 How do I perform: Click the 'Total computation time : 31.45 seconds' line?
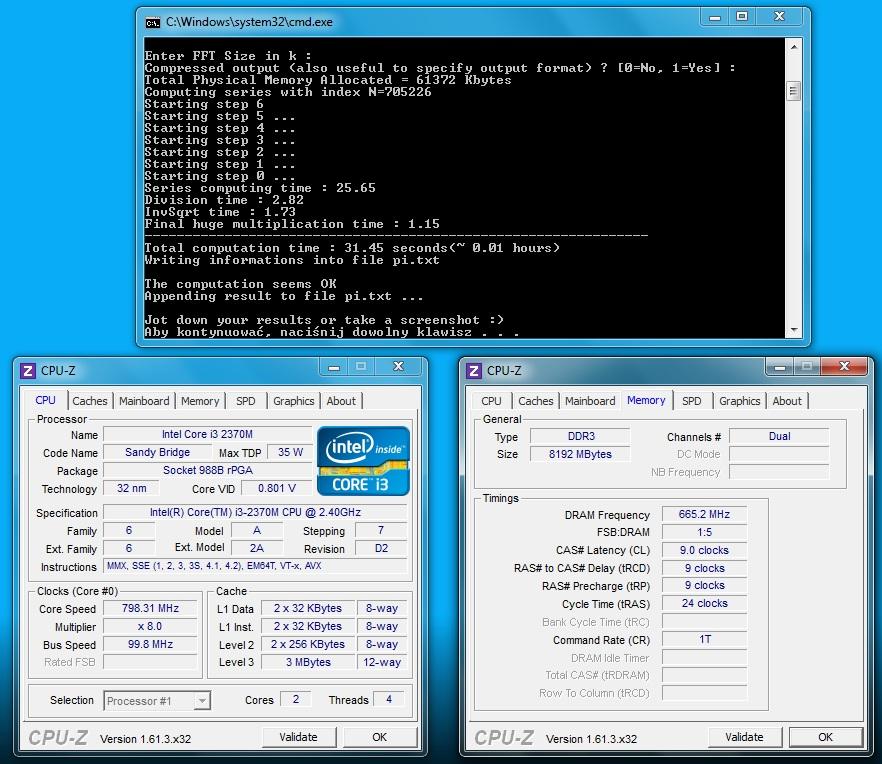tap(352, 248)
